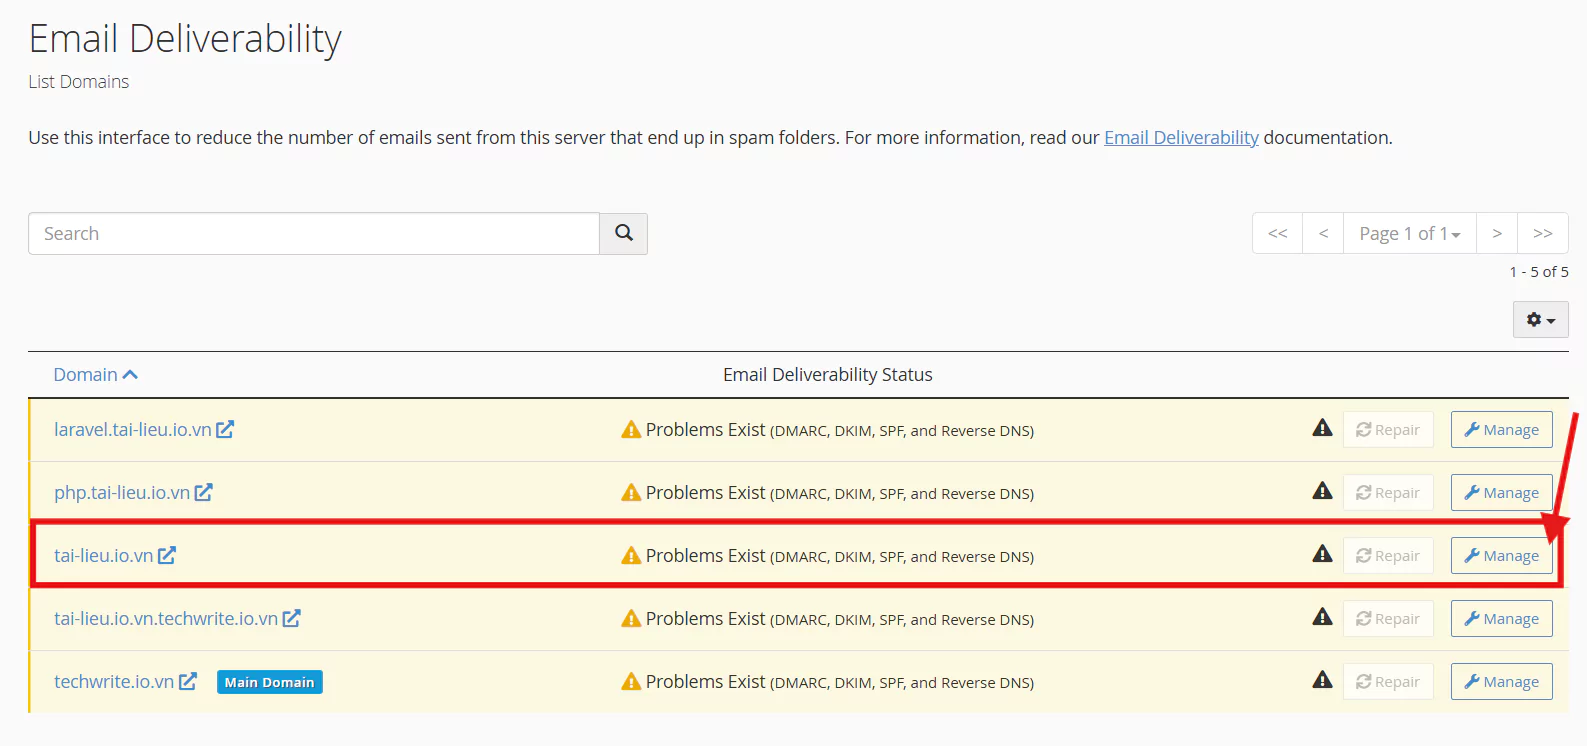
Task: Open the tai-lieu.io.vn.techwrite.io.vn domain link
Action: pyautogui.click(x=166, y=618)
